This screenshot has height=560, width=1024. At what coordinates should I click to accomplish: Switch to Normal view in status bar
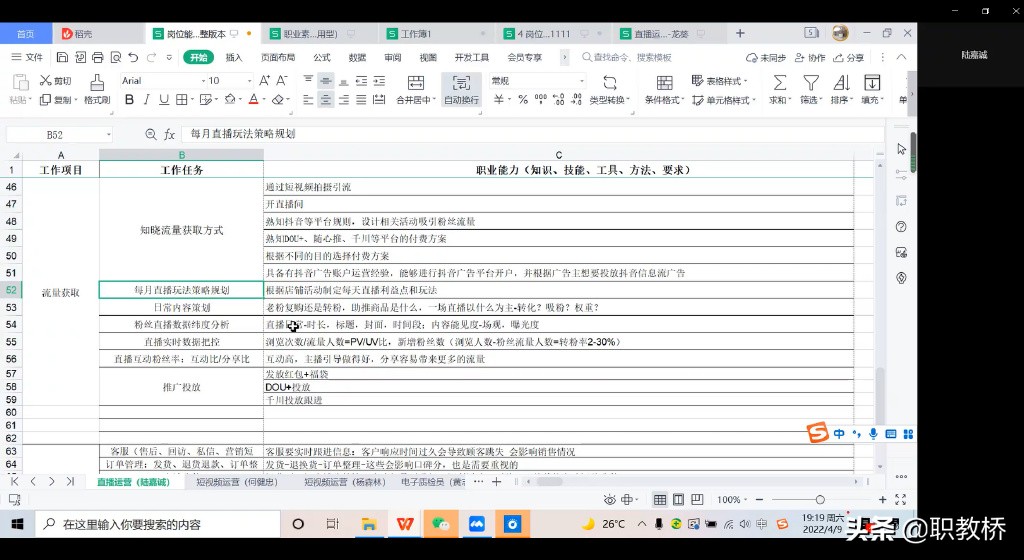pos(660,499)
